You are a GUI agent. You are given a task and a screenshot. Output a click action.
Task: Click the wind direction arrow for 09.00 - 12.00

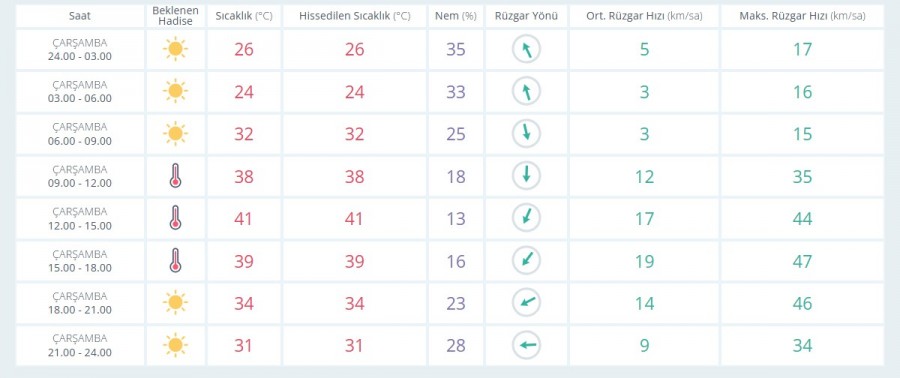pos(526,176)
